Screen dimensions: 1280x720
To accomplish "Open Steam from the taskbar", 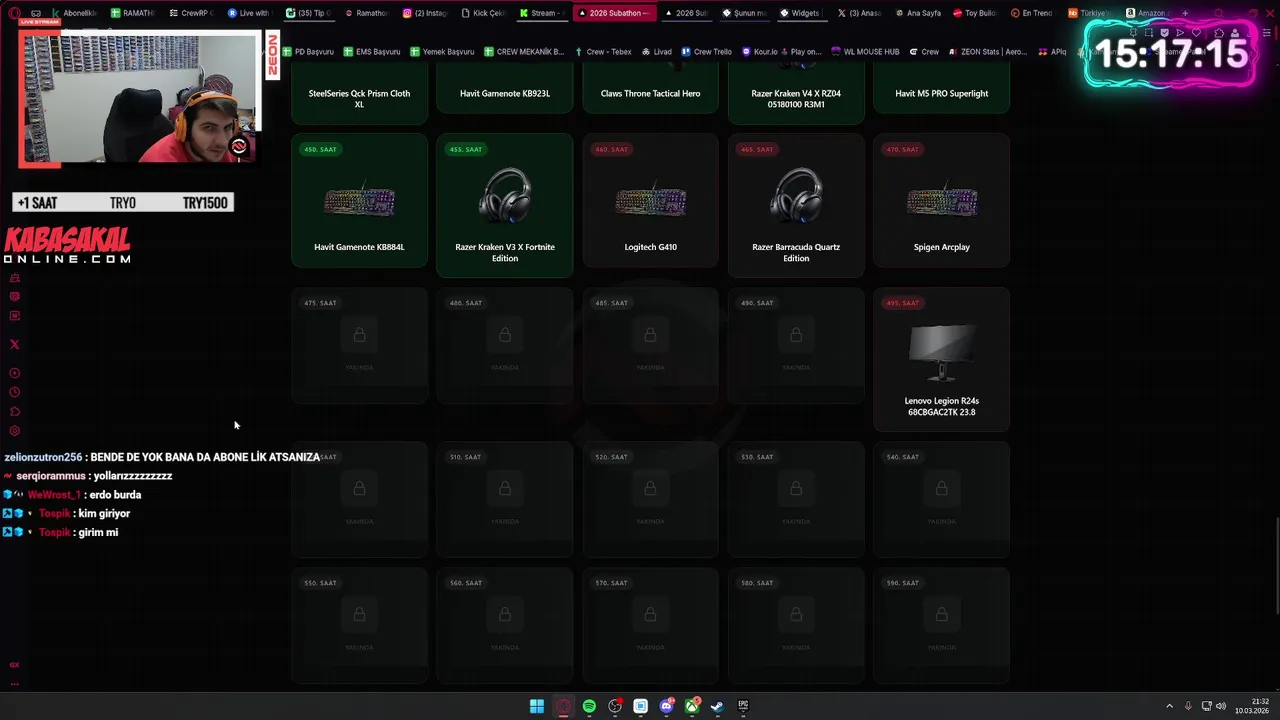I will tap(717, 706).
